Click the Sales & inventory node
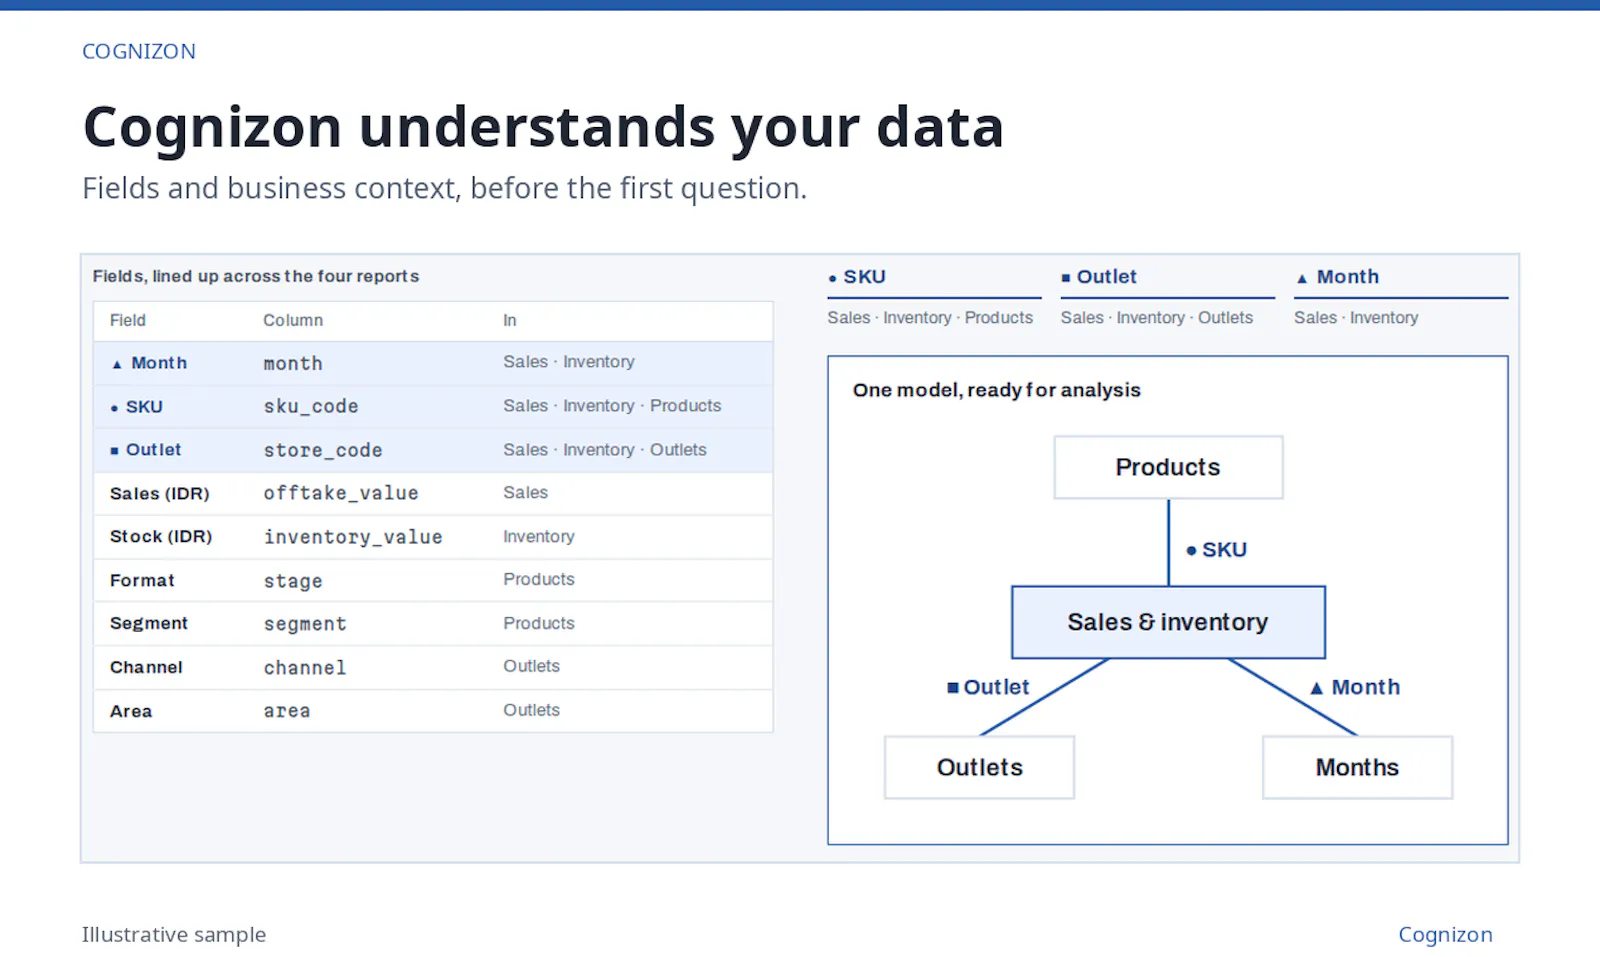 pos(1168,622)
